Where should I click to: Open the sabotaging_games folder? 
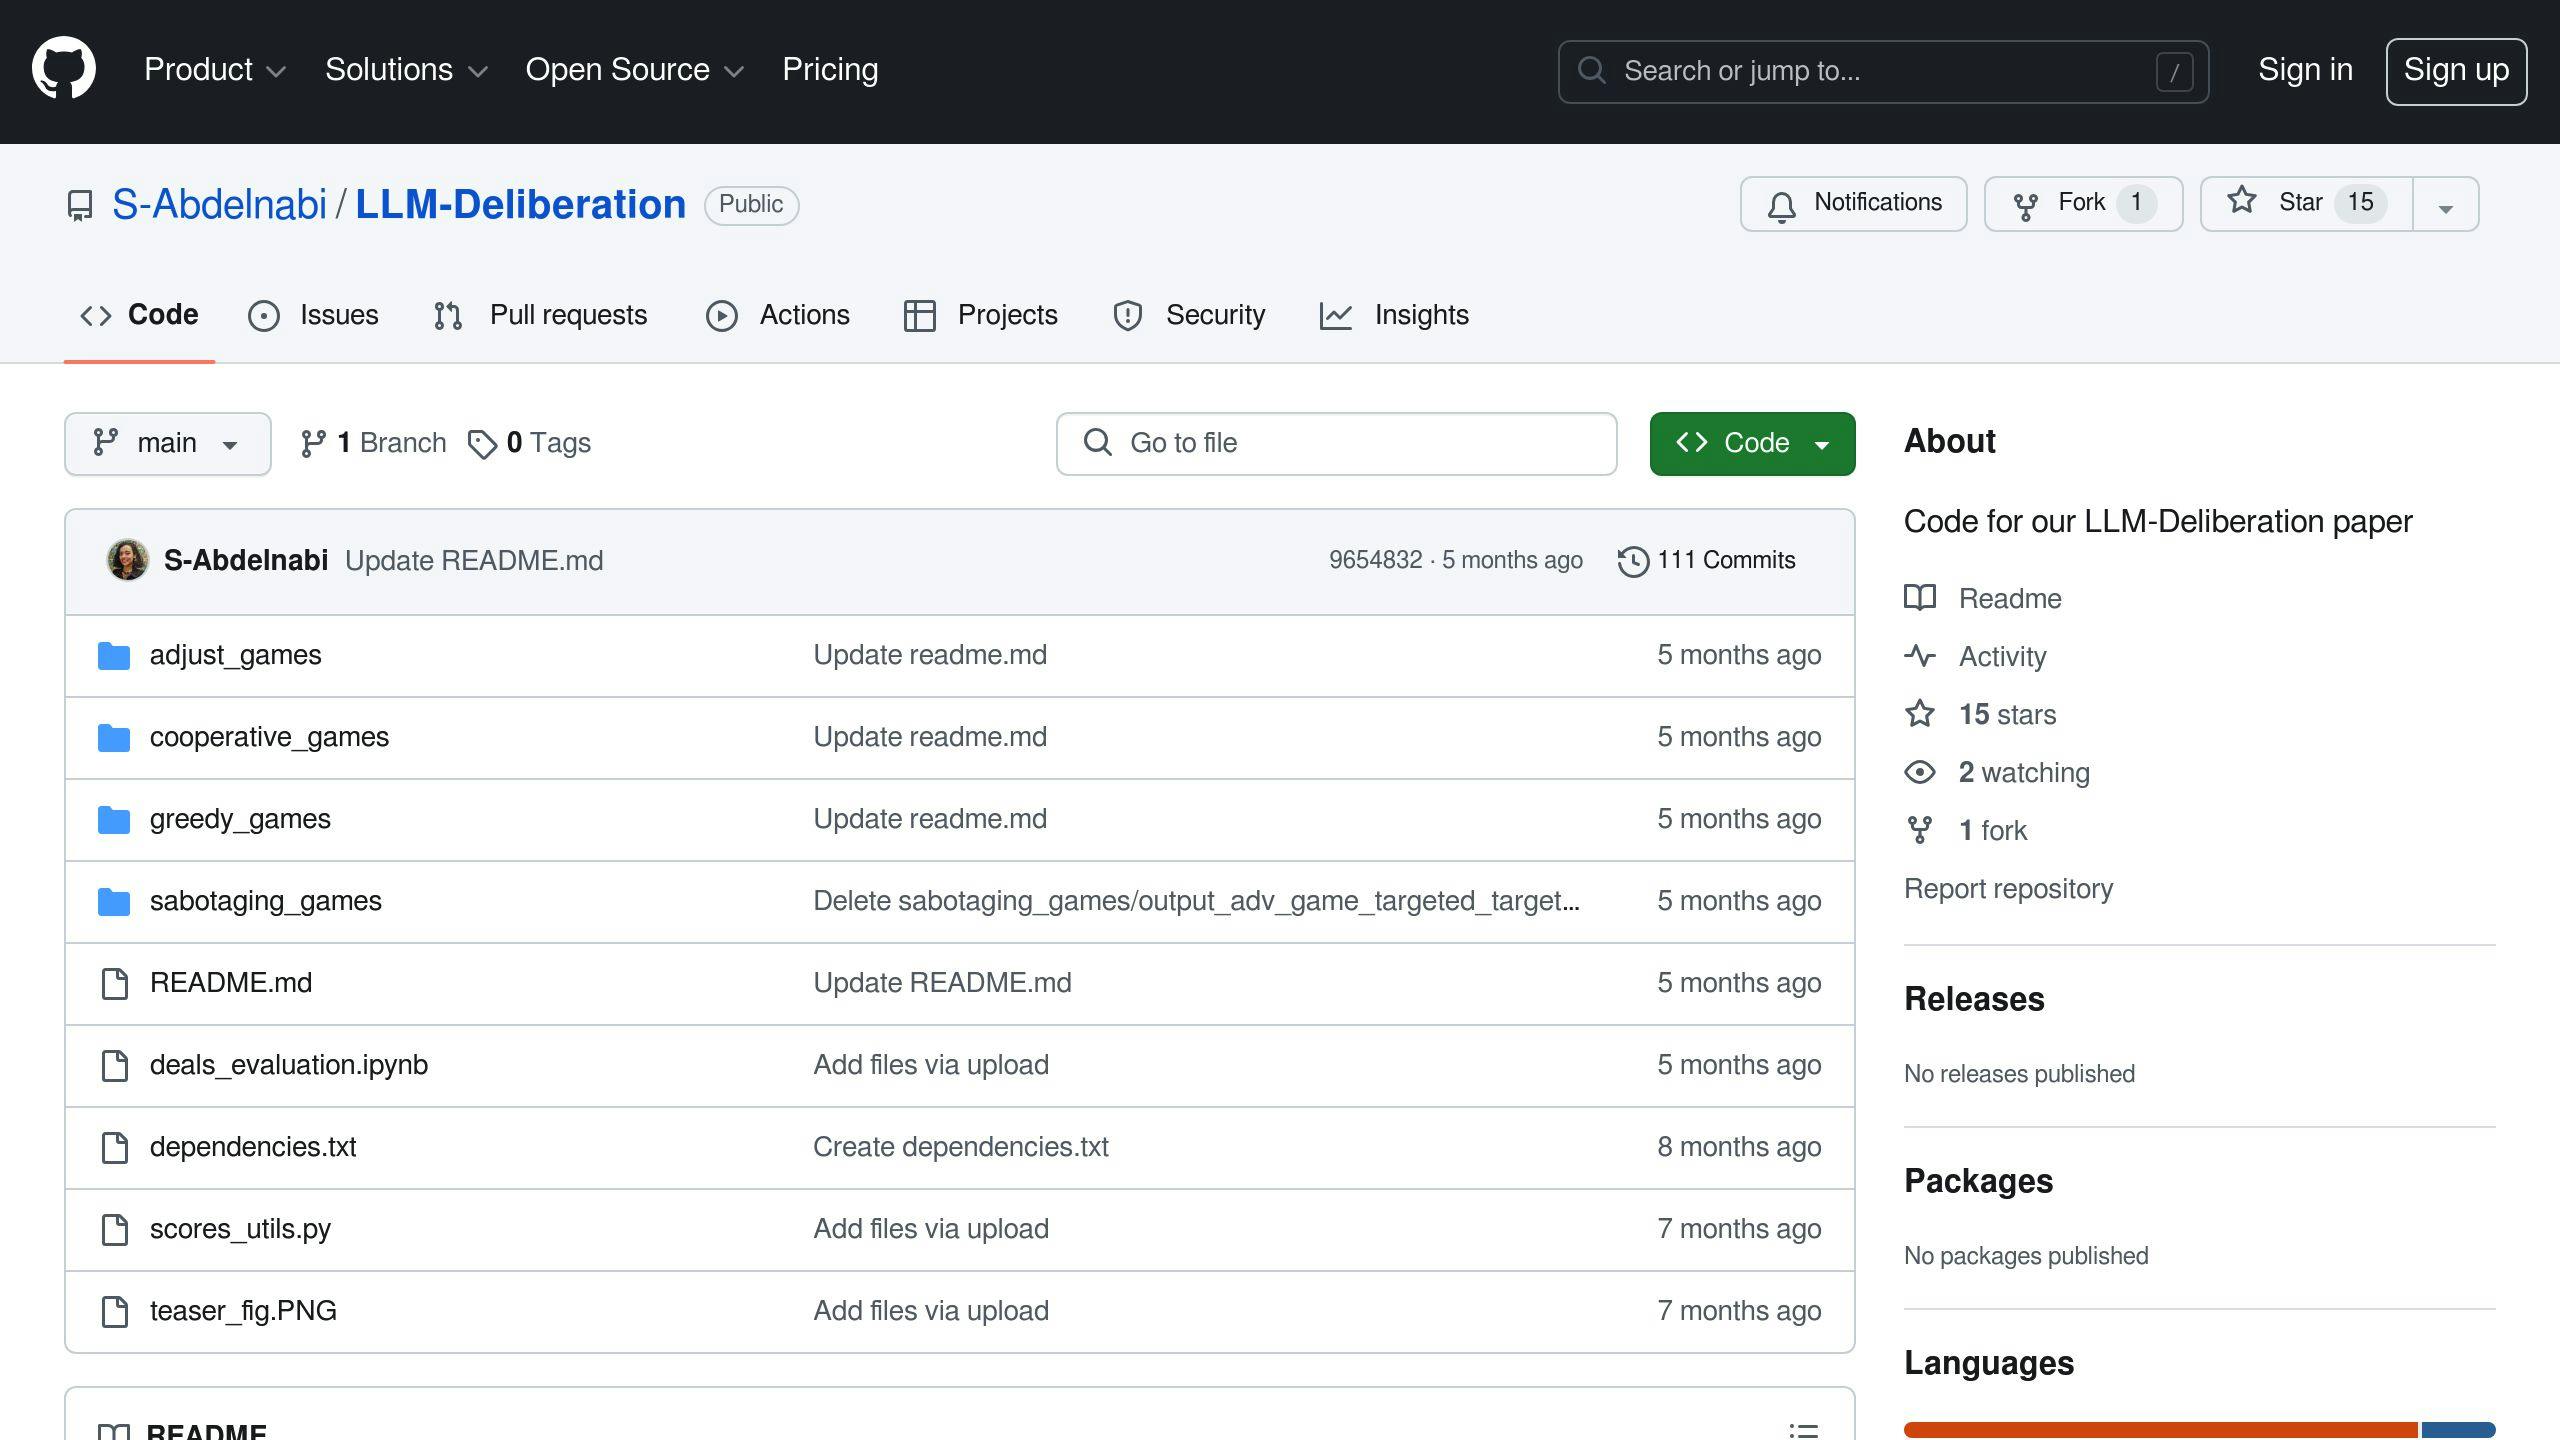[266, 901]
